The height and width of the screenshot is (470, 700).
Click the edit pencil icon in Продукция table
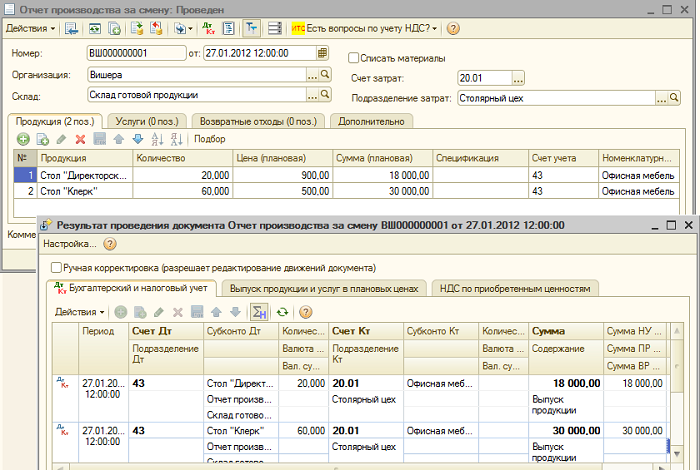pyautogui.click(x=61, y=139)
